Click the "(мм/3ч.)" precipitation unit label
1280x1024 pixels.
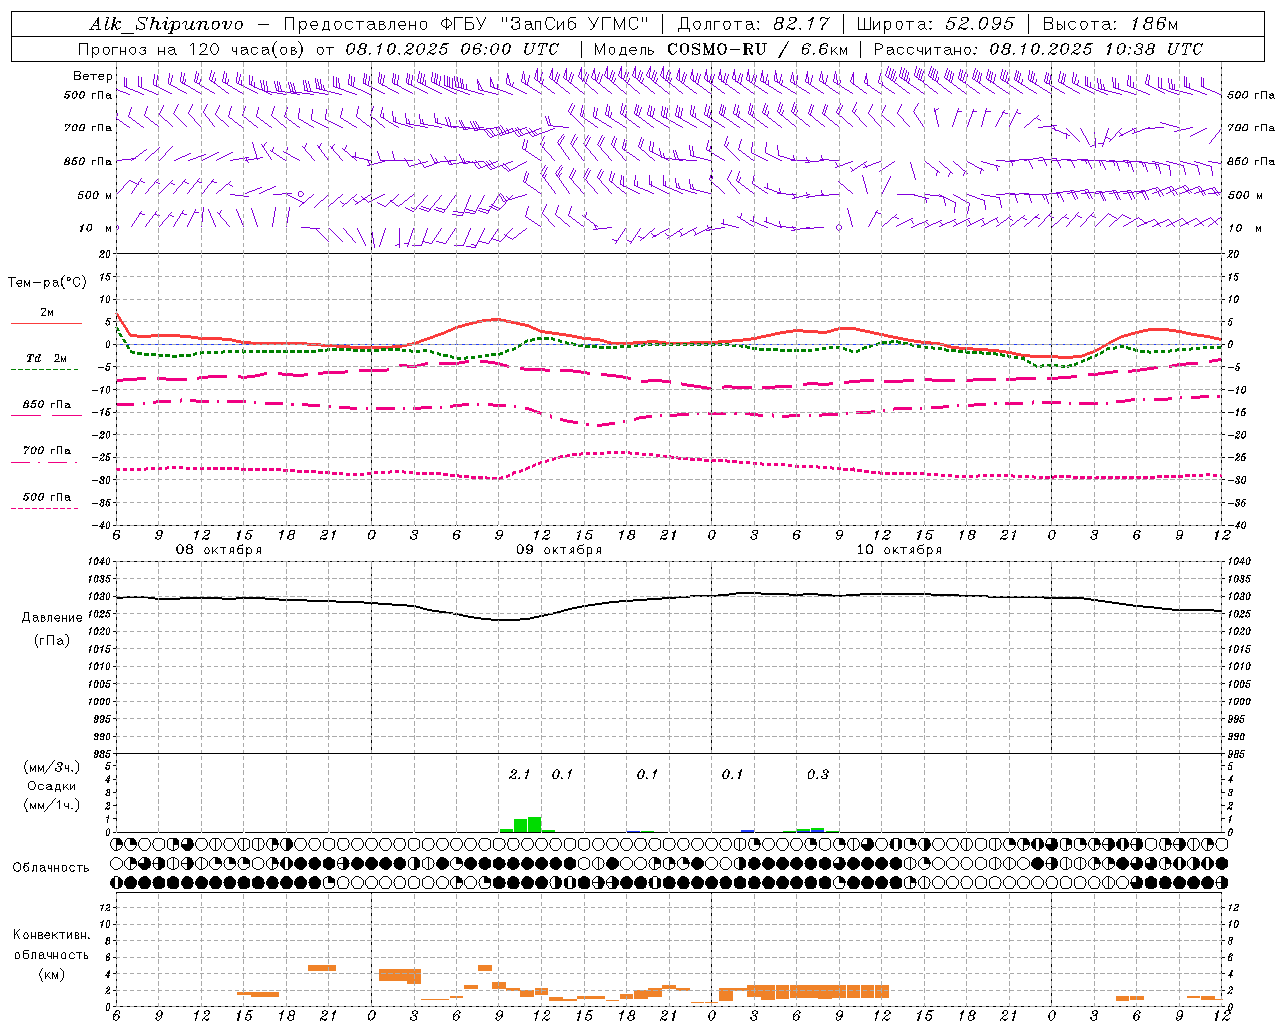(52, 767)
